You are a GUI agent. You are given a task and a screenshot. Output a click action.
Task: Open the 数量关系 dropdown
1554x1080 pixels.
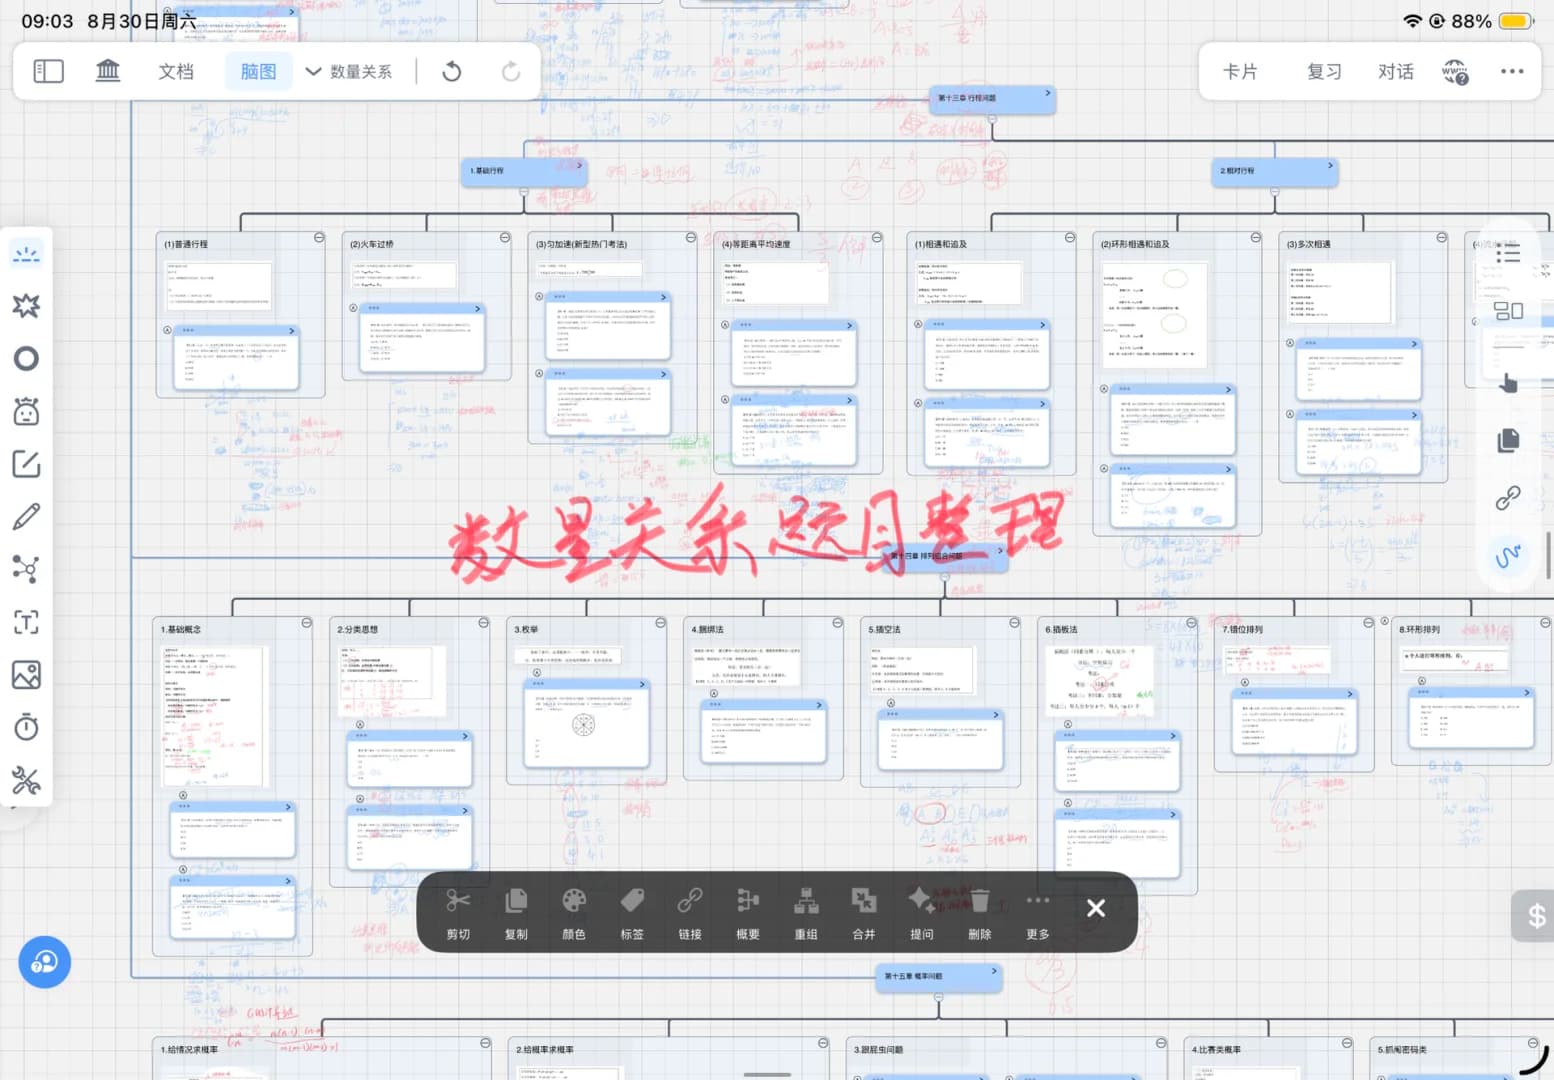click(350, 71)
